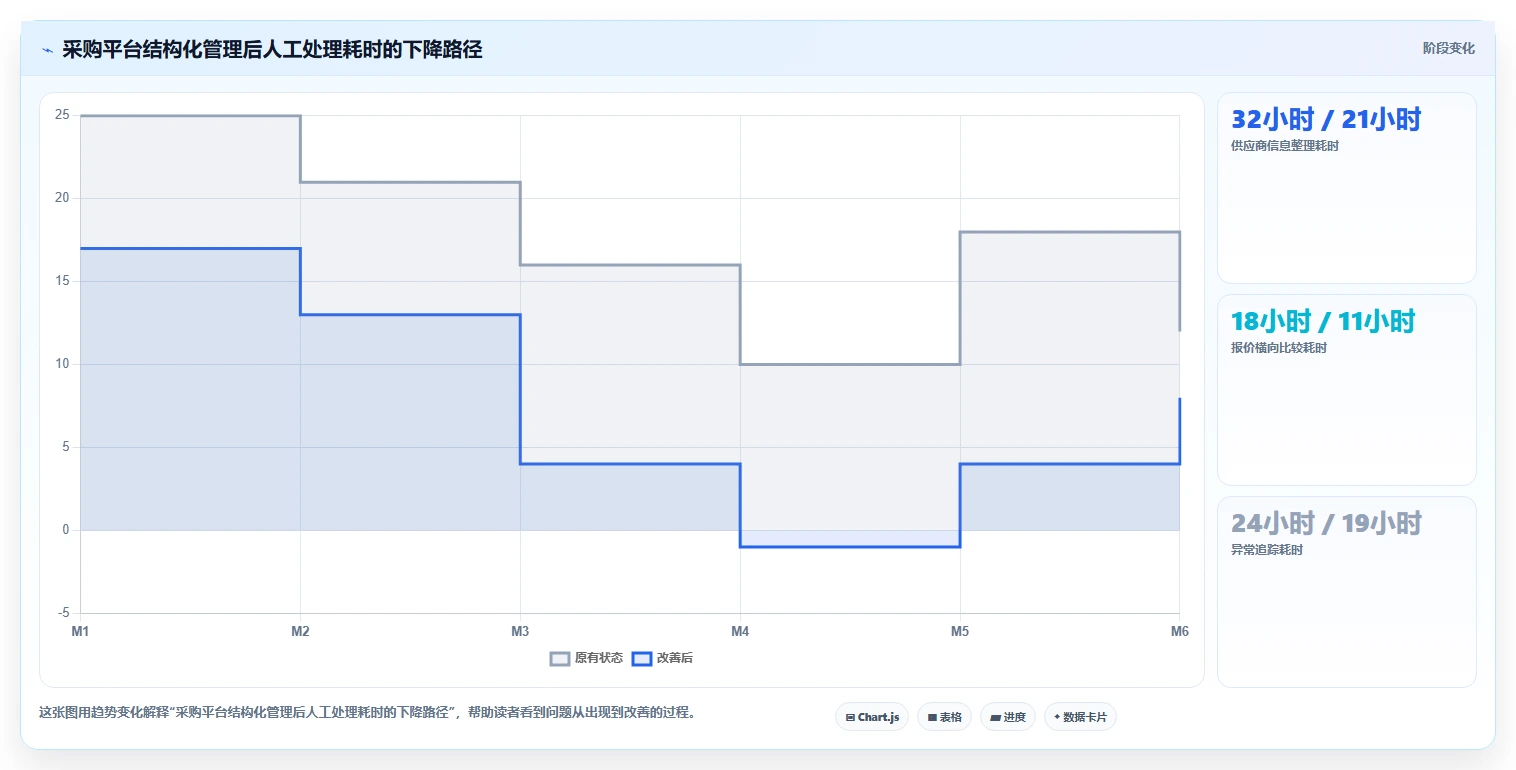
Task: Click the blue step line segment at value 17
Action: (x=190, y=248)
